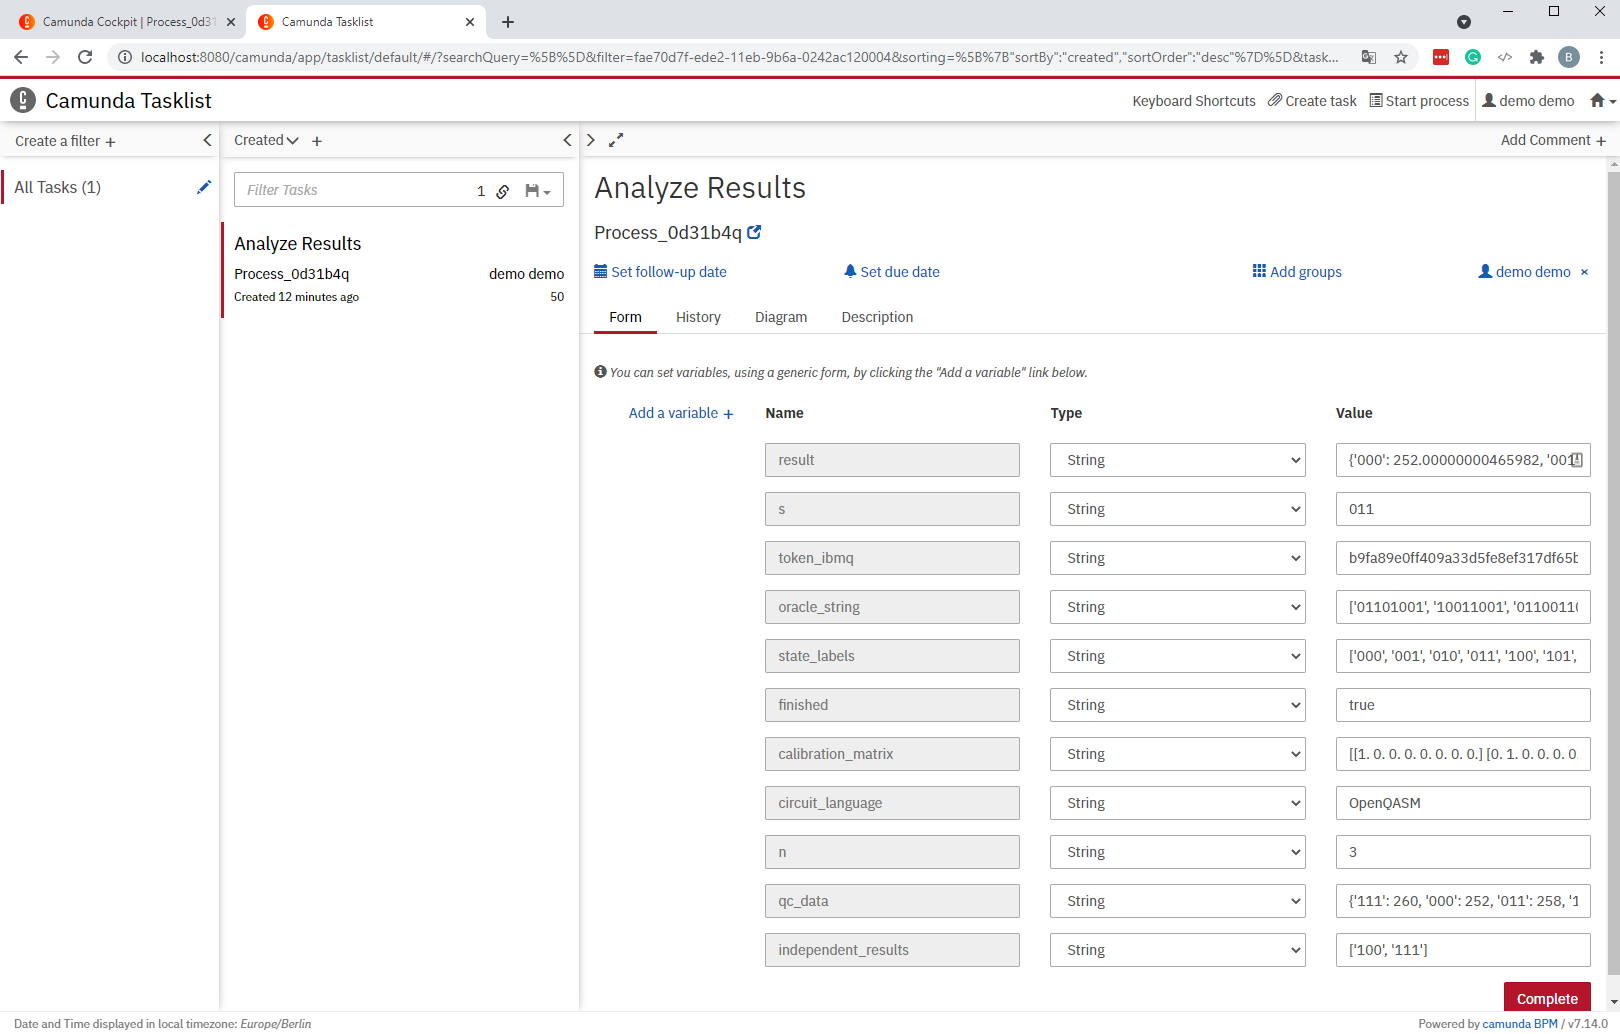Open Type dropdown for oracle_string variable
The image size is (1620, 1034).
pos(1177,607)
